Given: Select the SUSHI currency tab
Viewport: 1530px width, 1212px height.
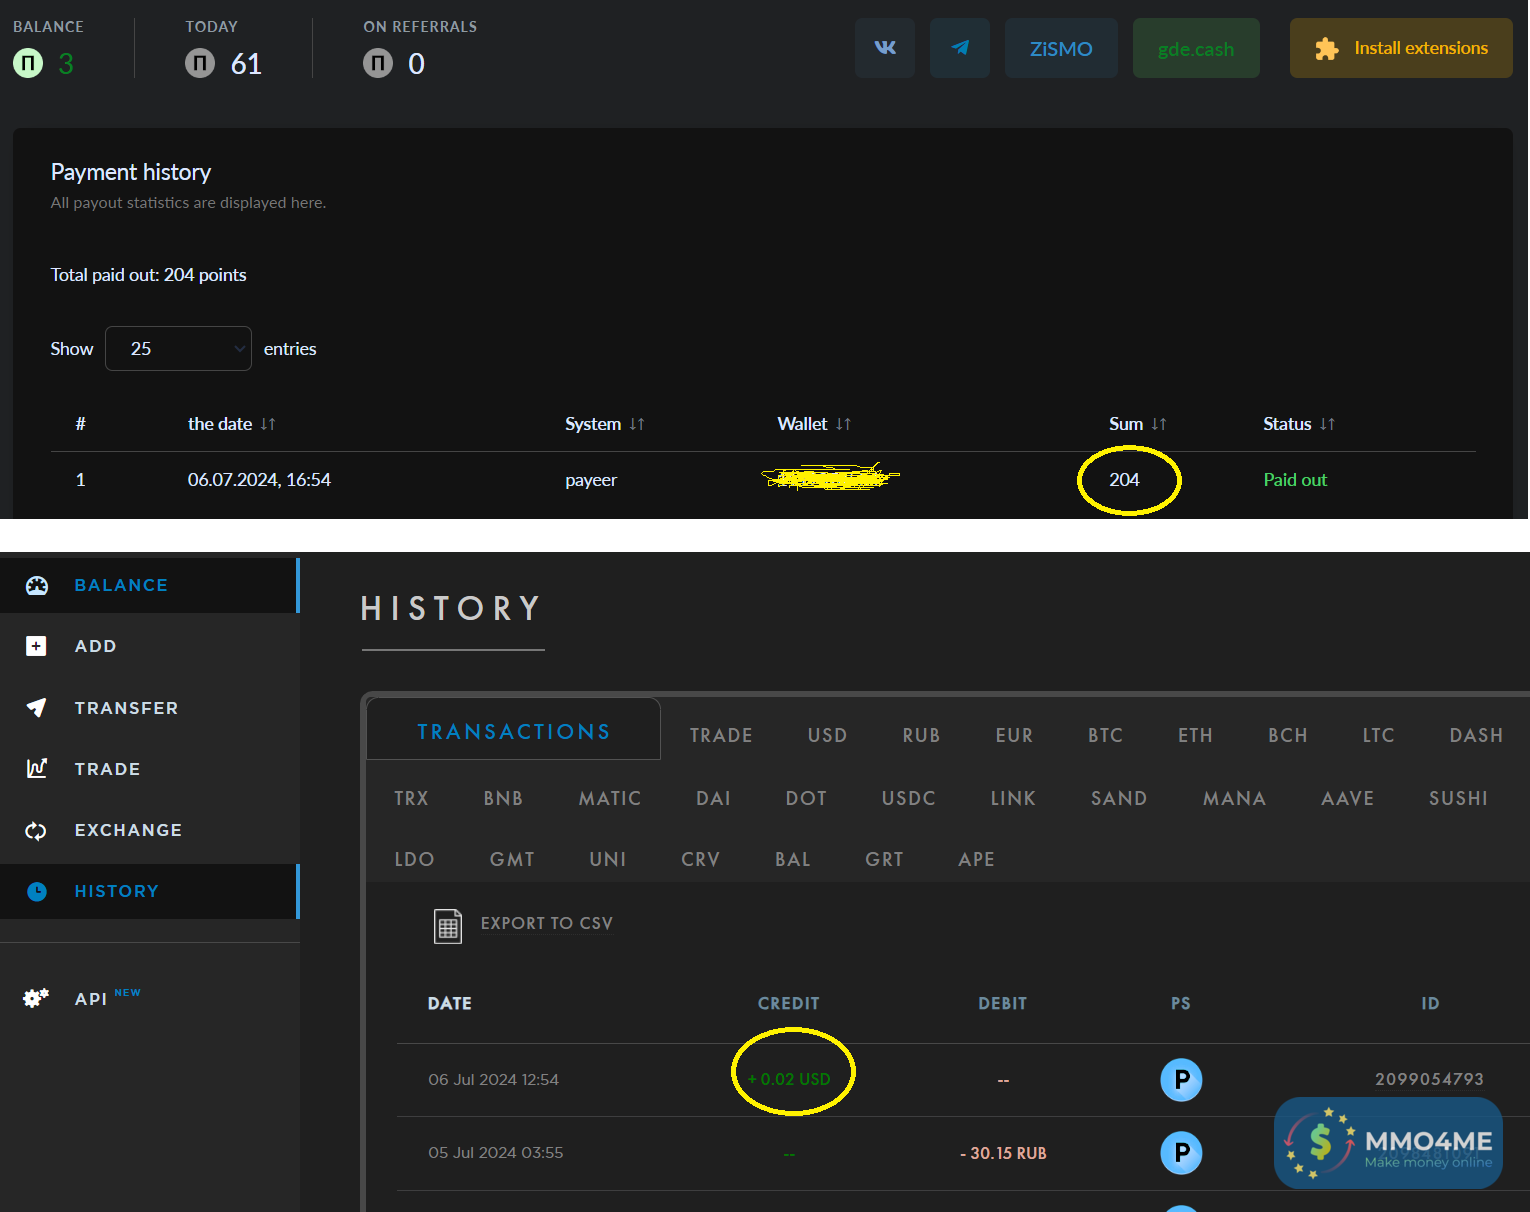Looking at the screenshot, I should pos(1458,798).
